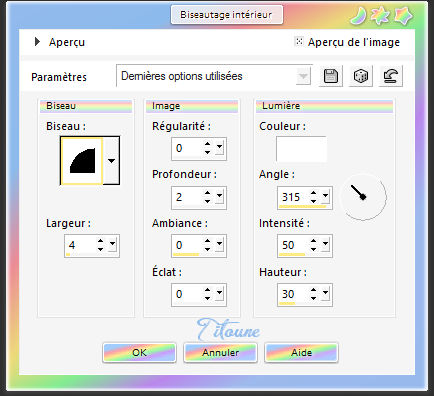Viewport: 434px width, 396px height.
Task: Open the Paramètres presets dropdown
Action: [303, 76]
